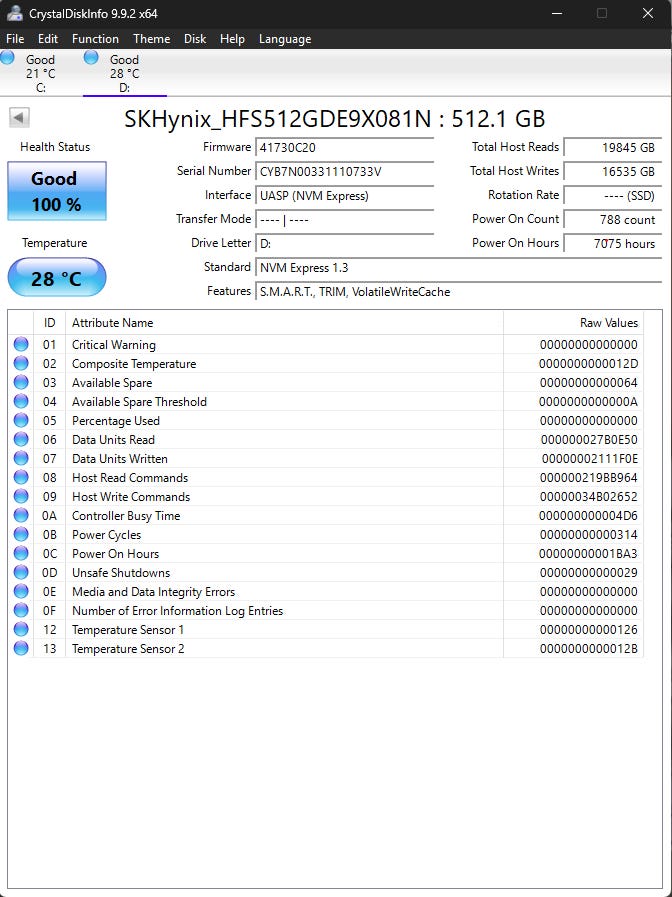Click the Drive Letter field D:
The image size is (672, 897).
click(x=345, y=244)
